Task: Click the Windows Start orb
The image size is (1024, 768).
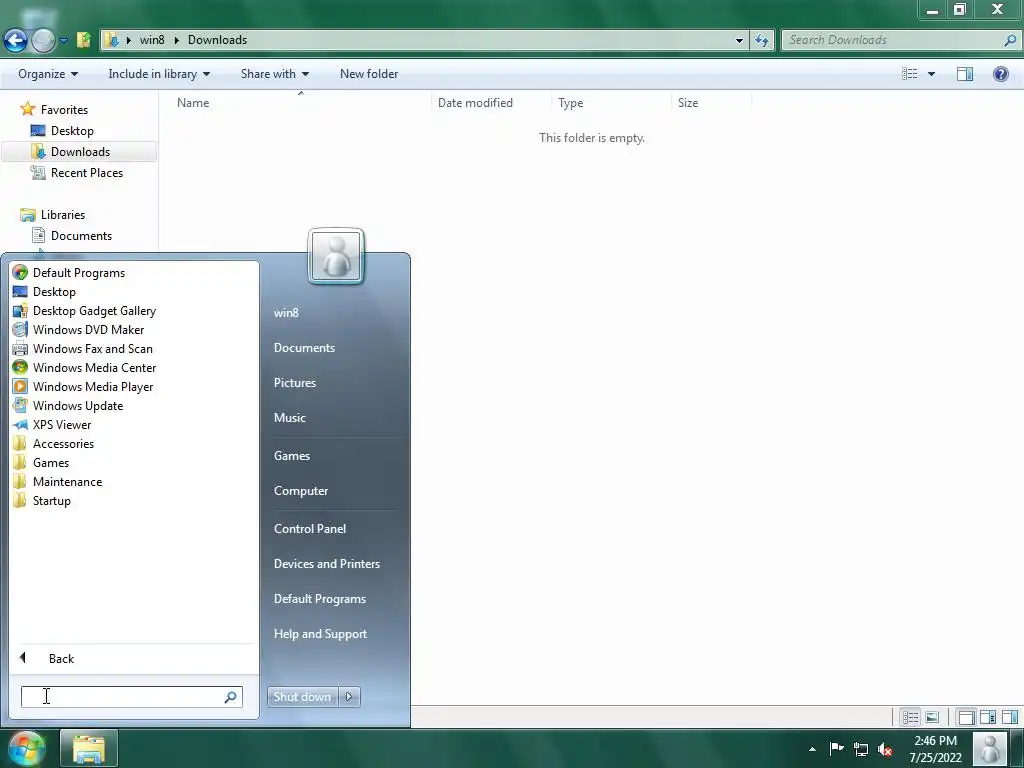Action: click(26, 748)
